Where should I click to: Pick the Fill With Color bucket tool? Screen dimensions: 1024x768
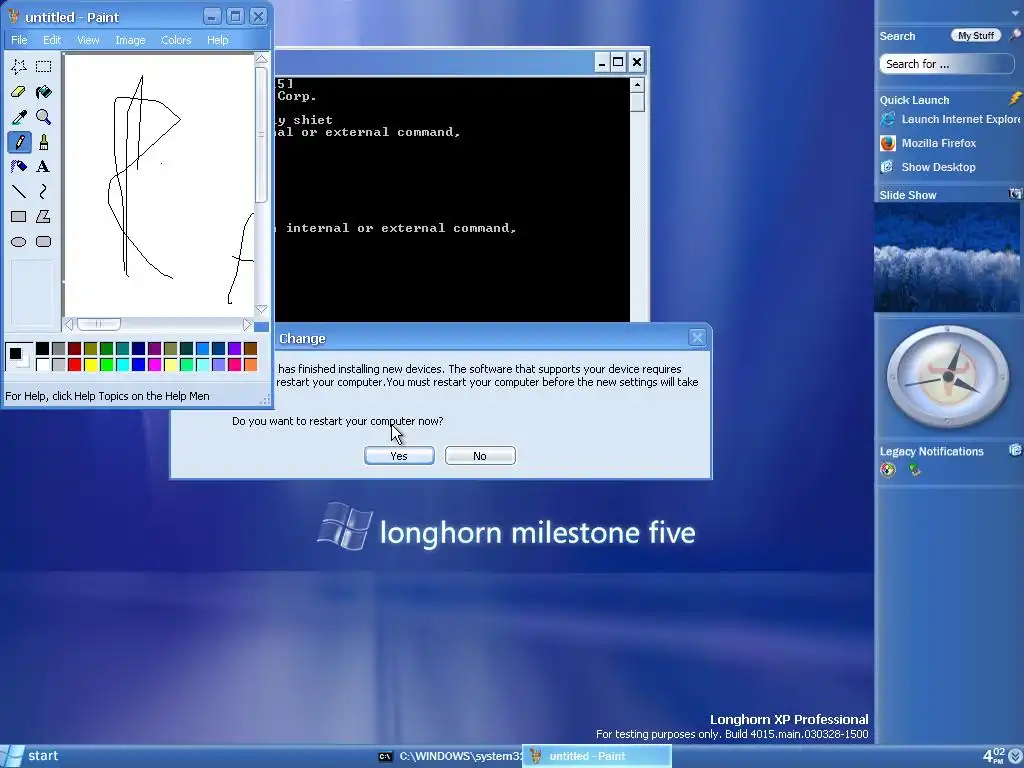coord(44,91)
